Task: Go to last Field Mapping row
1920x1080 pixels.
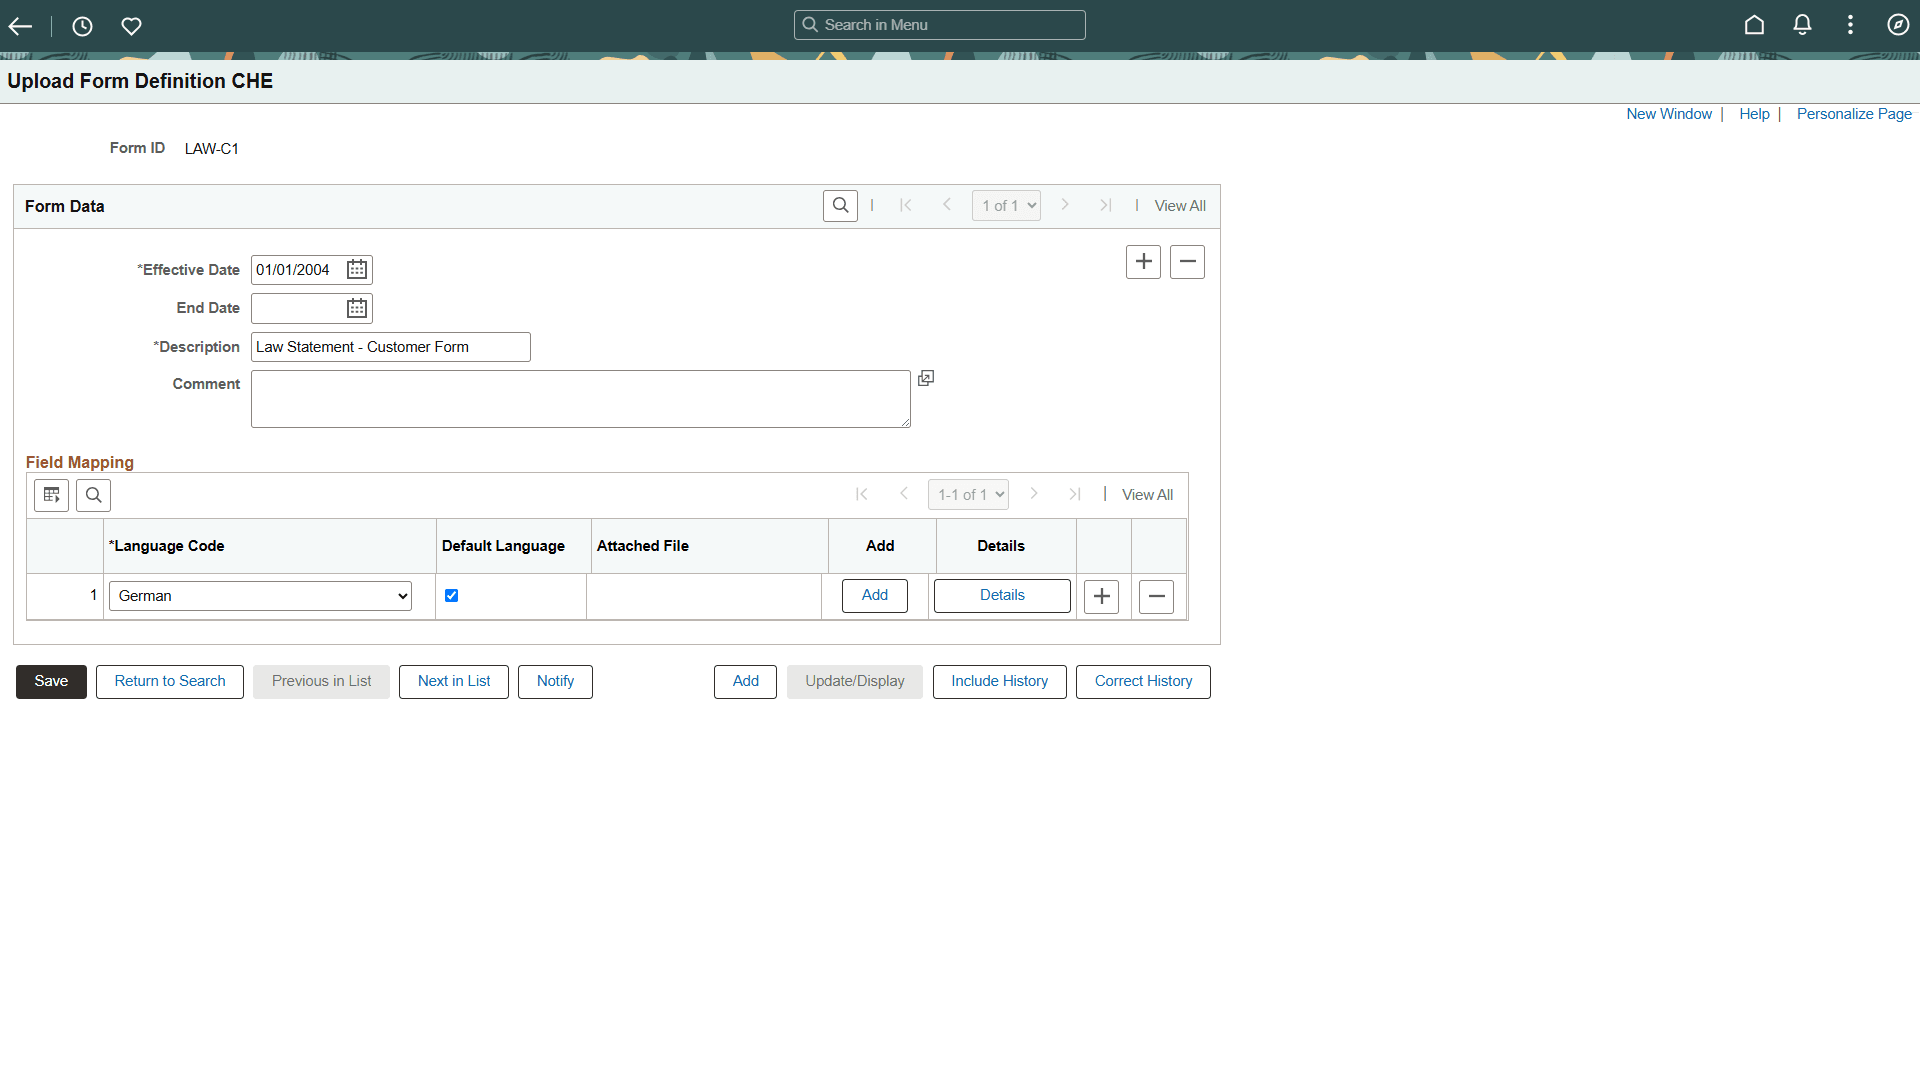Action: click(x=1075, y=494)
